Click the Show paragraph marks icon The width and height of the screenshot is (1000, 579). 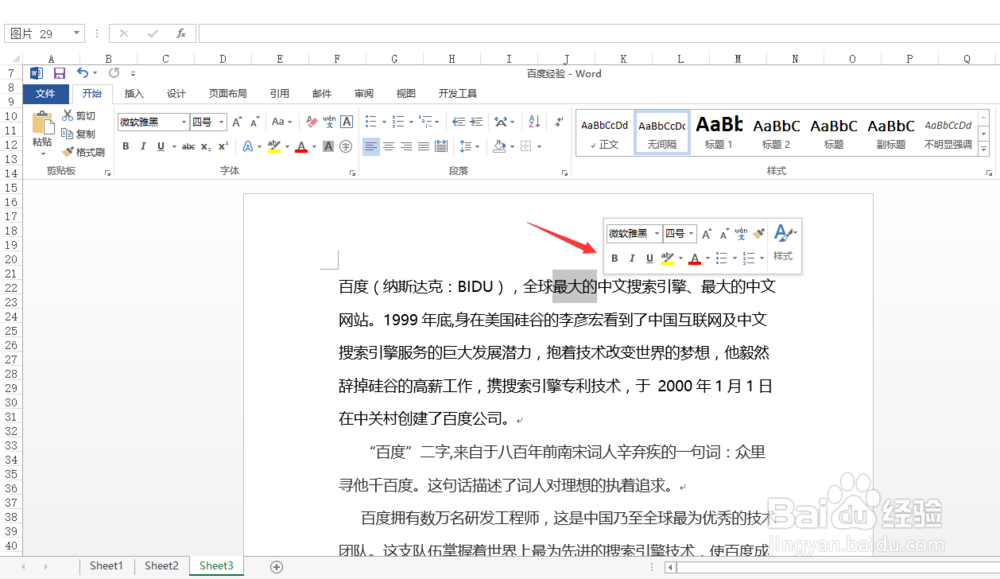(559, 121)
